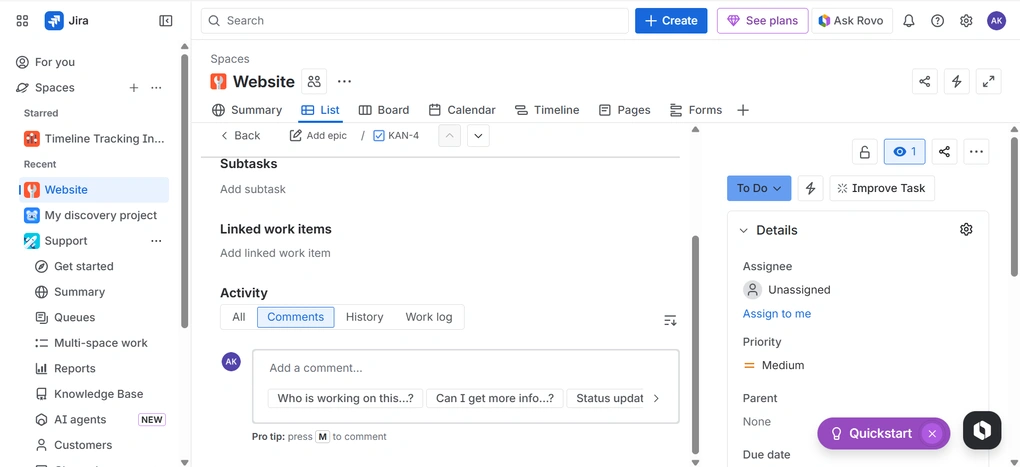Open the Rovo chat floating icon

point(982,431)
